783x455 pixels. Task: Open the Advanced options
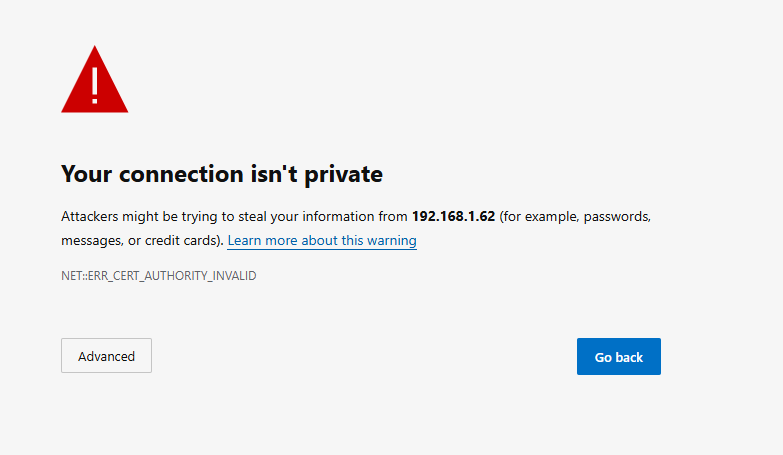106,356
